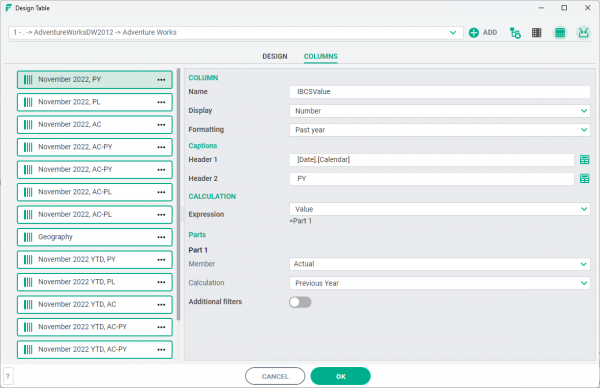Click the Header 1 input field

tap(432, 160)
